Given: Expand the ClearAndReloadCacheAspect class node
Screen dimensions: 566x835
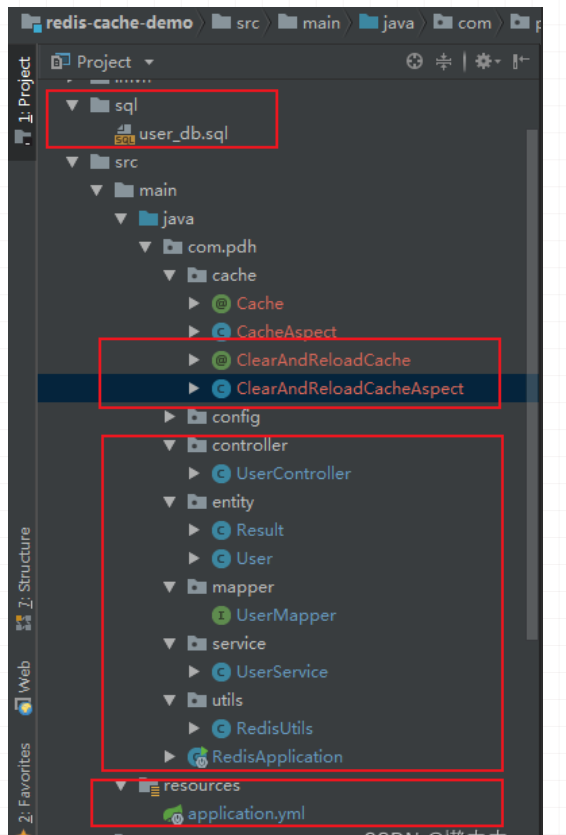Looking at the screenshot, I should (x=194, y=389).
